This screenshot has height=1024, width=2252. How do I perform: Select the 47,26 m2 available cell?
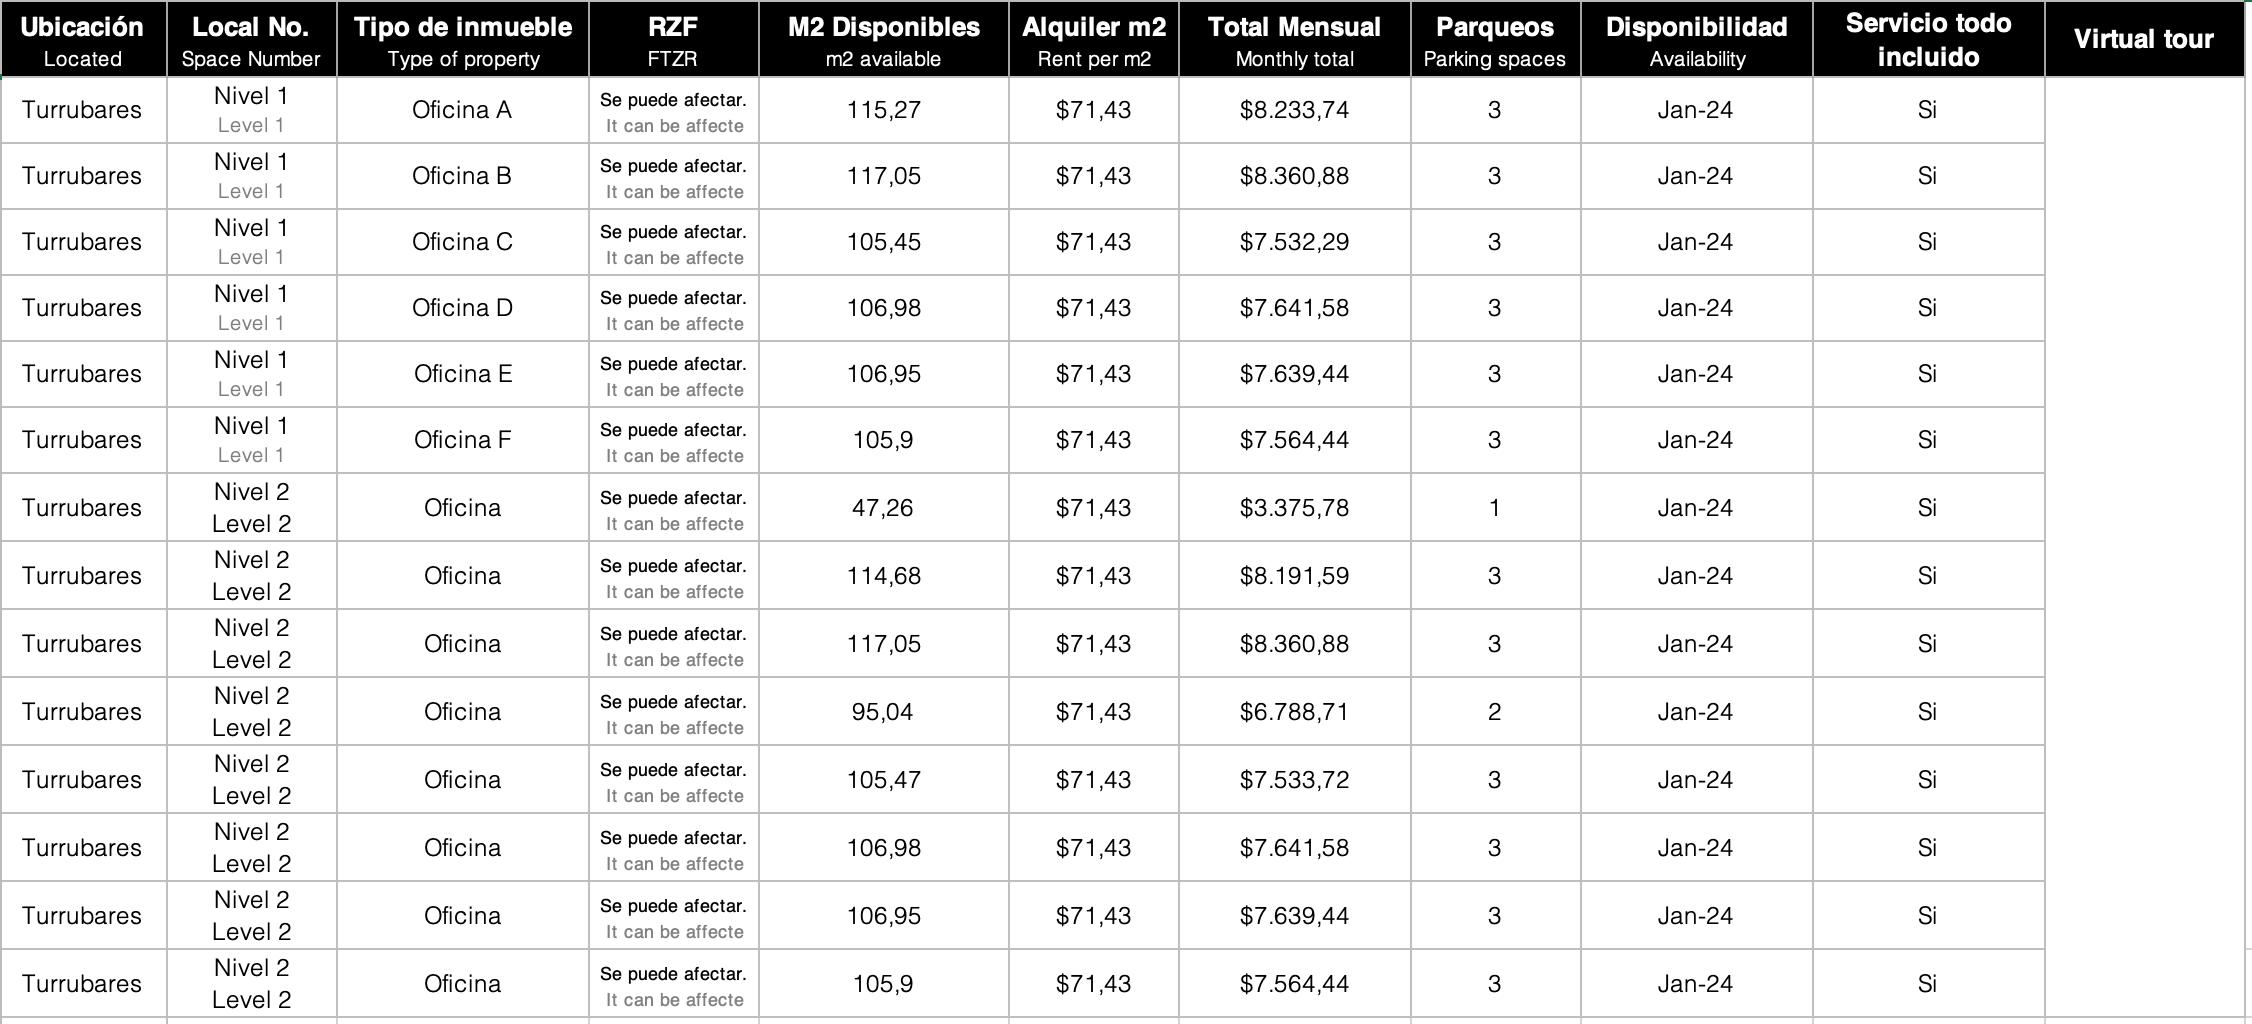coord(883,508)
